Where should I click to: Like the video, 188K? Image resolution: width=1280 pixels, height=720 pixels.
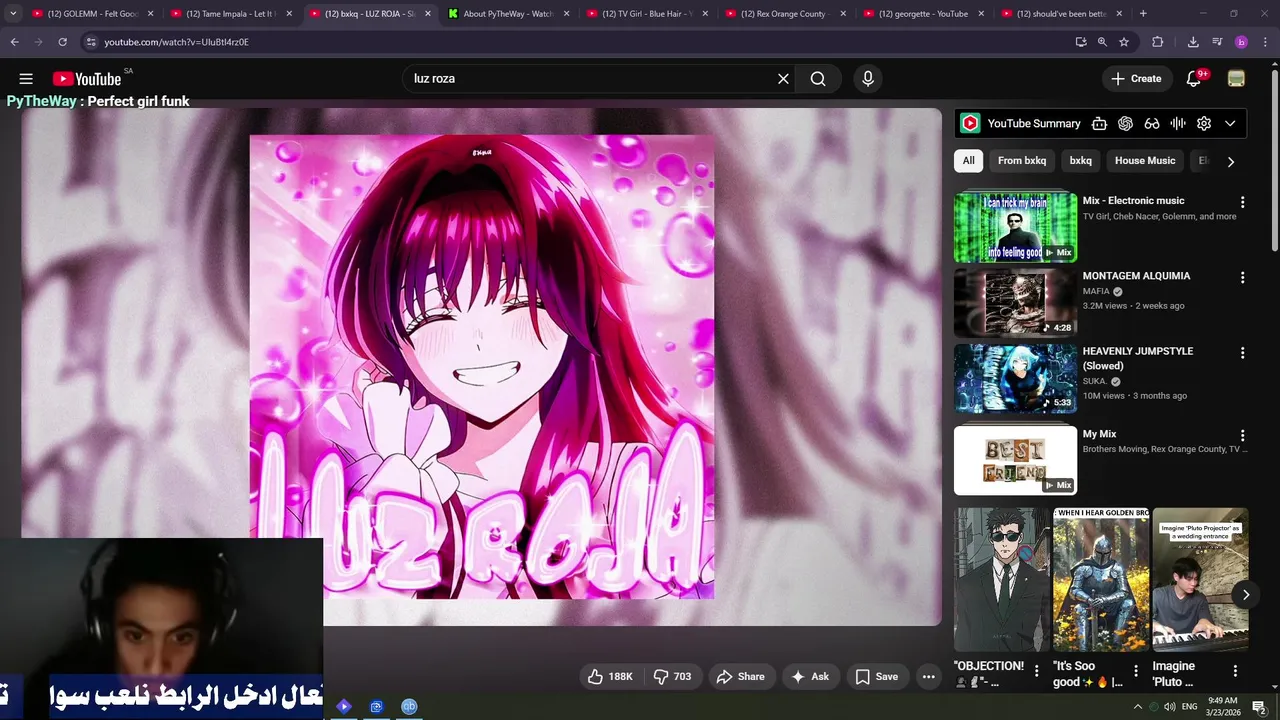610,677
